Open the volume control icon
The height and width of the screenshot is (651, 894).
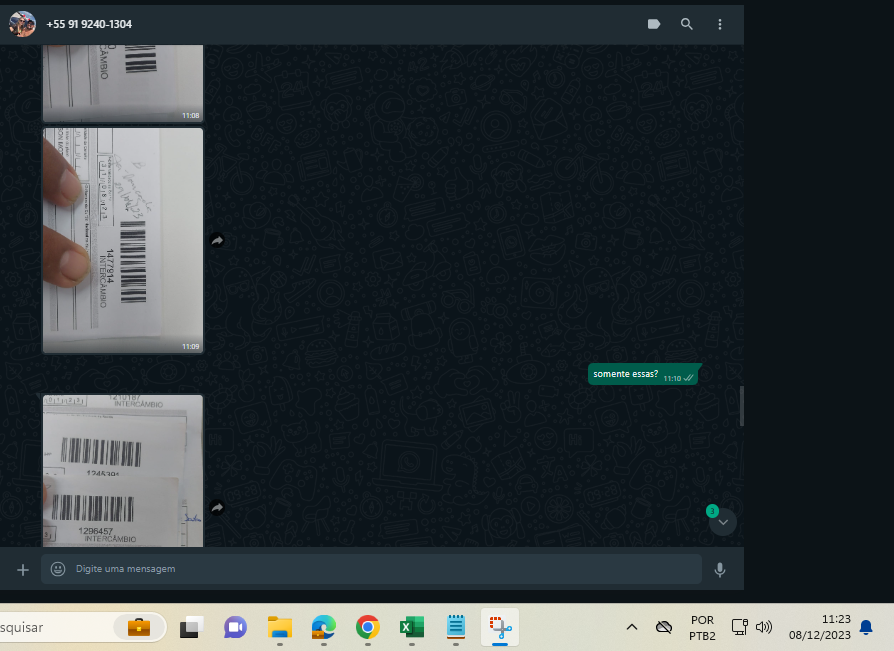coord(763,627)
